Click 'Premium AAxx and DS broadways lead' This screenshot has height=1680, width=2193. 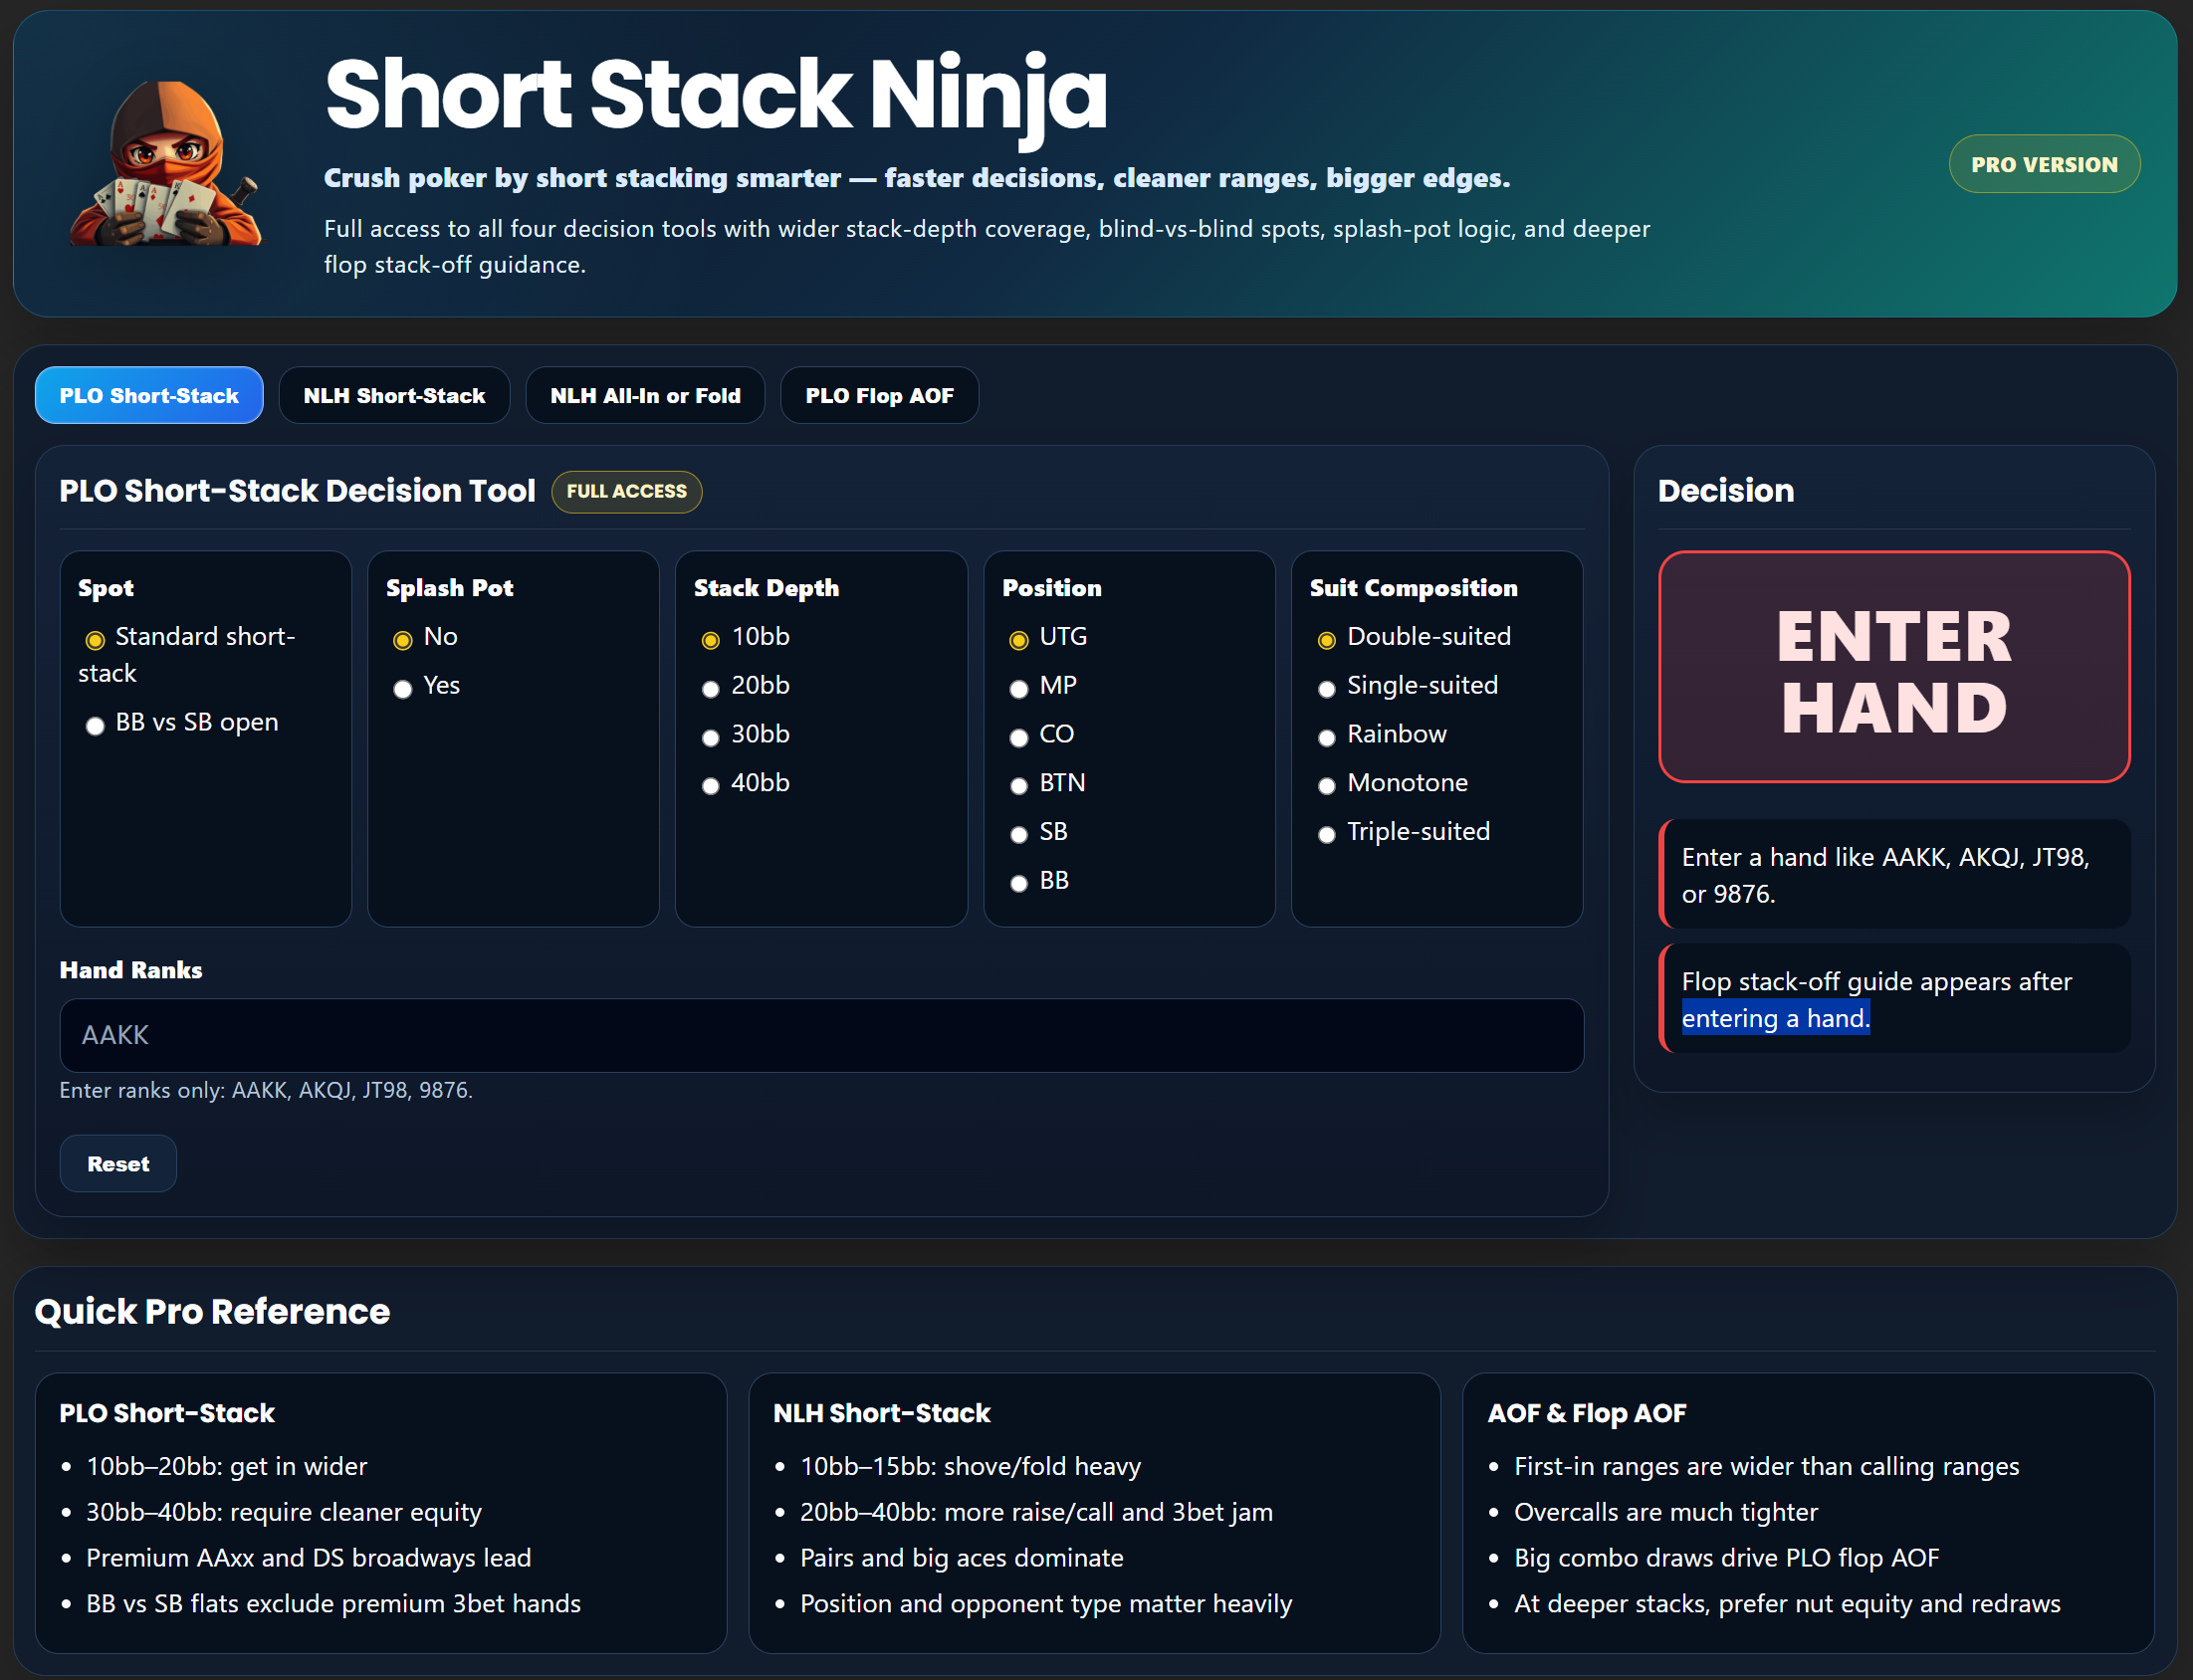pos(309,1558)
